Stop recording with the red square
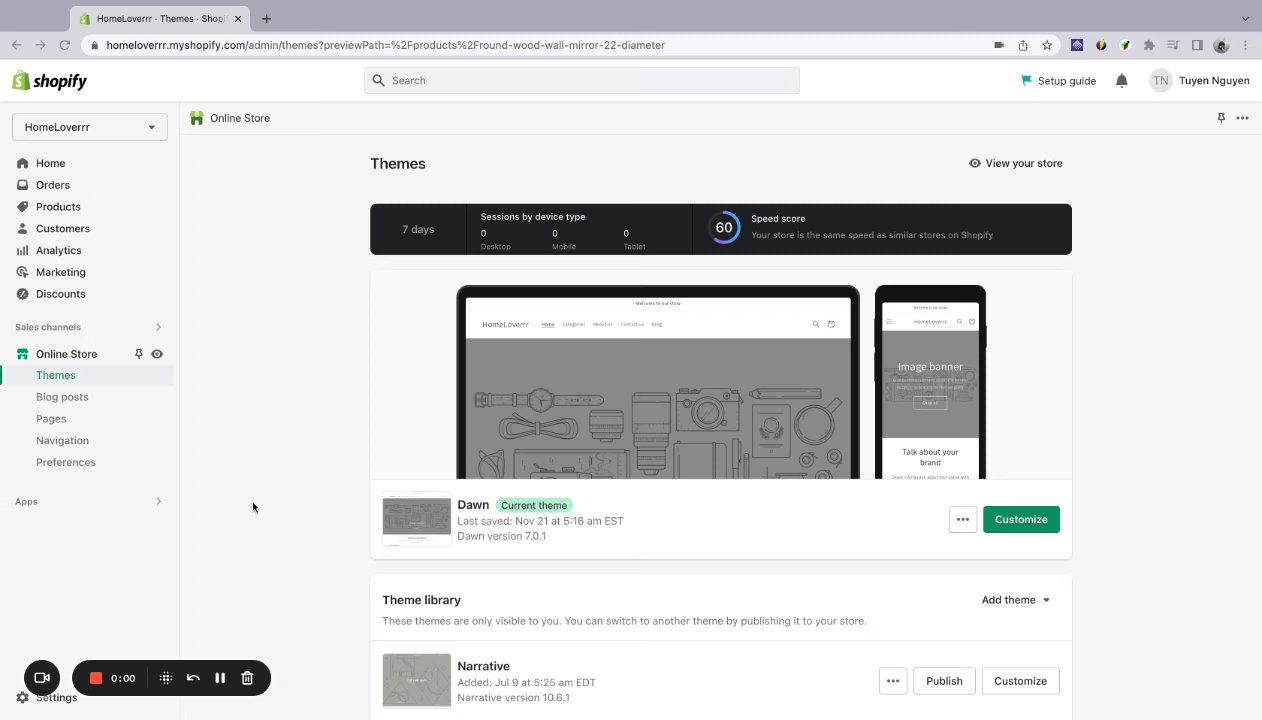 pyautogui.click(x=96, y=678)
